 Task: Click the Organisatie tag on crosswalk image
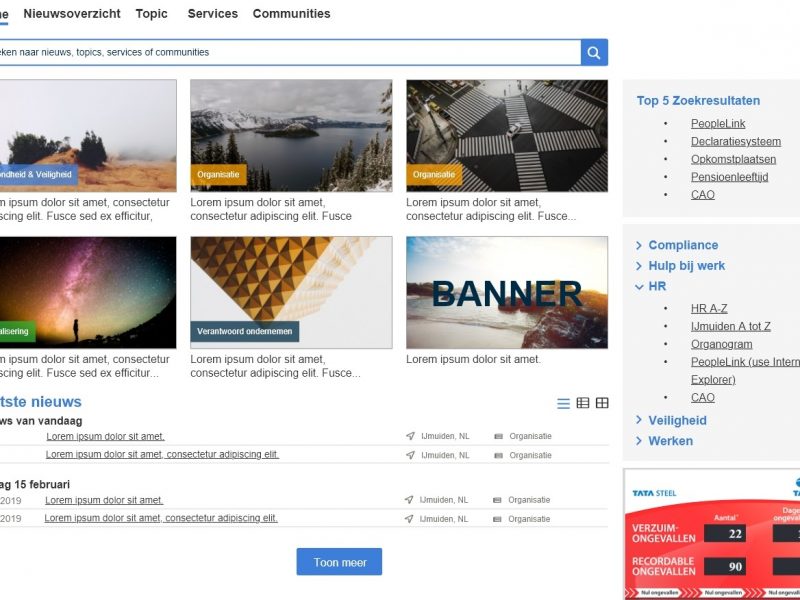click(x=434, y=174)
